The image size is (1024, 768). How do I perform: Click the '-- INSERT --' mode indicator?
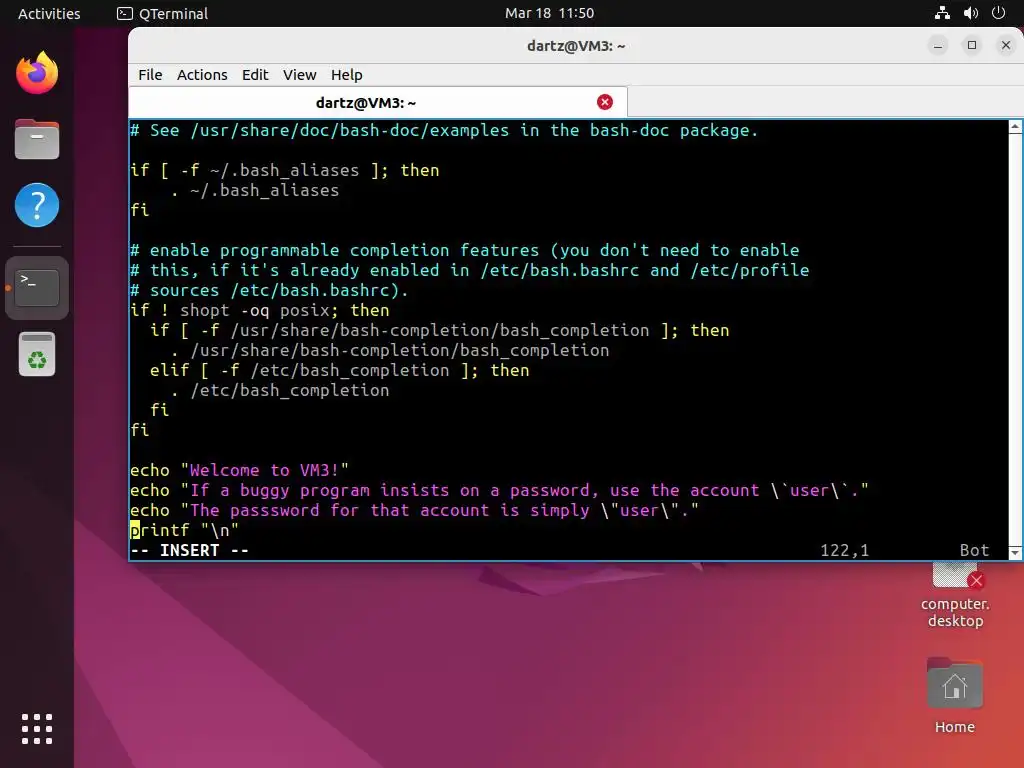[x=189, y=551]
